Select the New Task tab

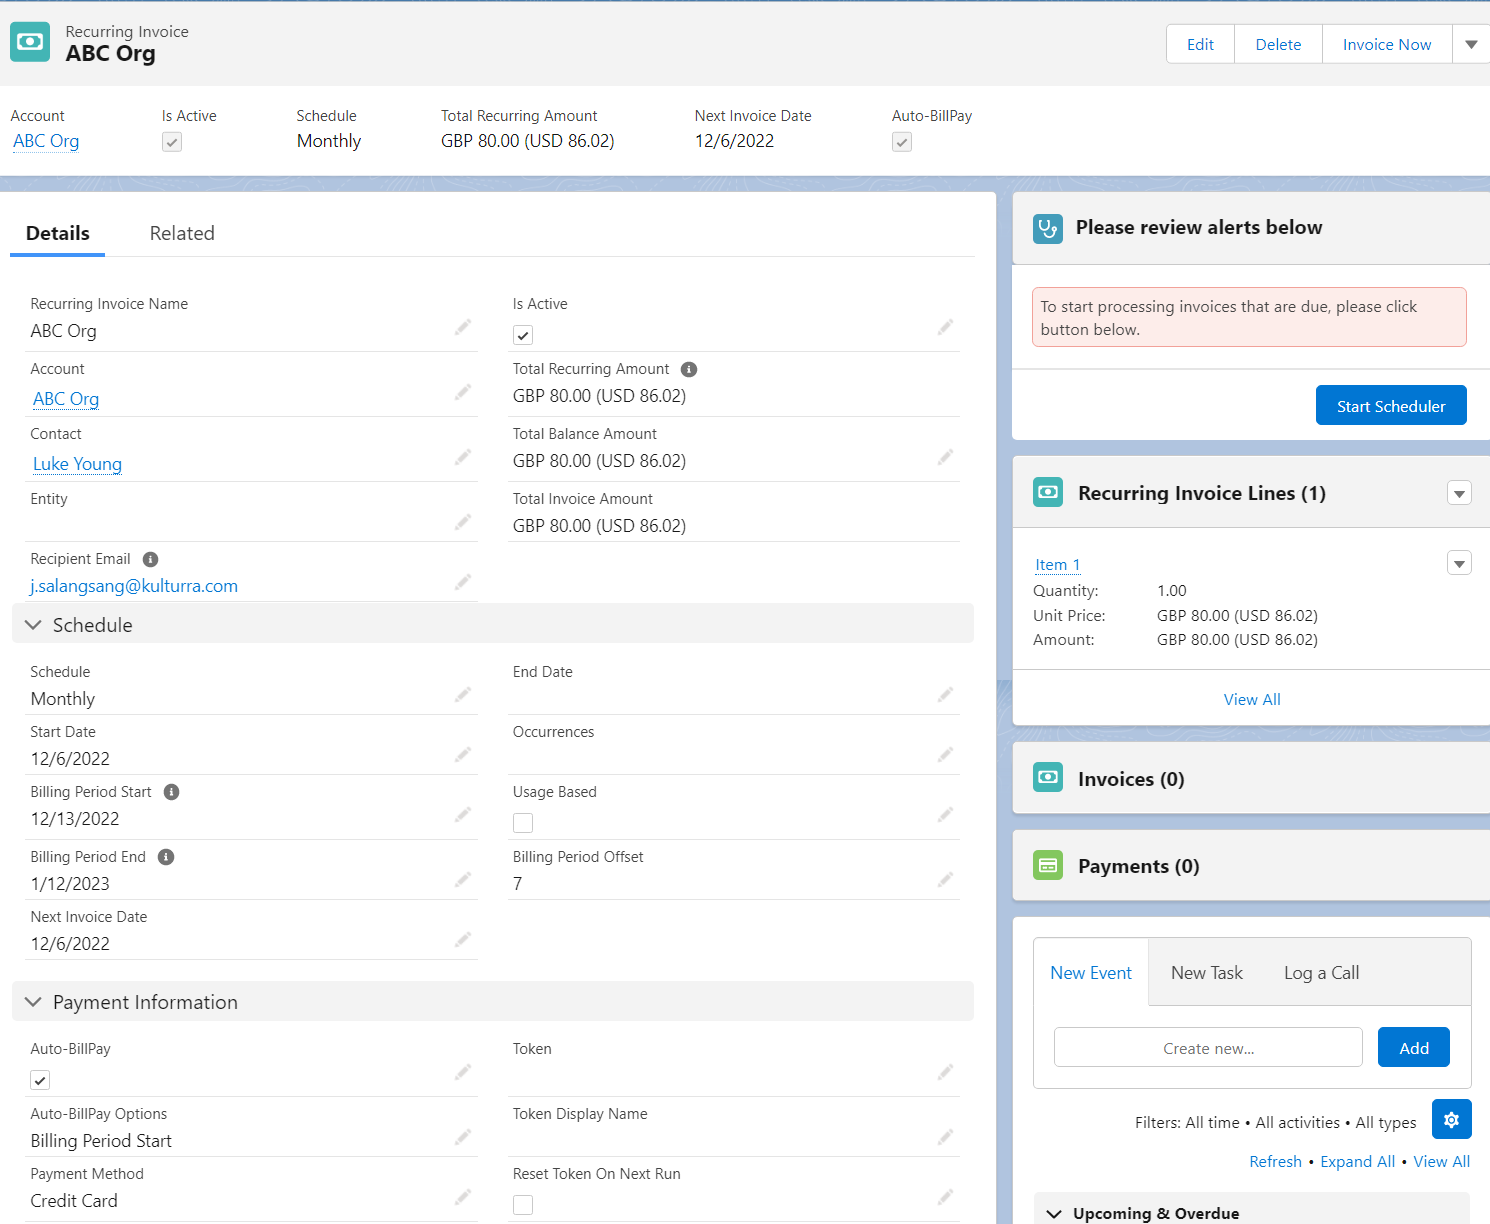[x=1206, y=973]
